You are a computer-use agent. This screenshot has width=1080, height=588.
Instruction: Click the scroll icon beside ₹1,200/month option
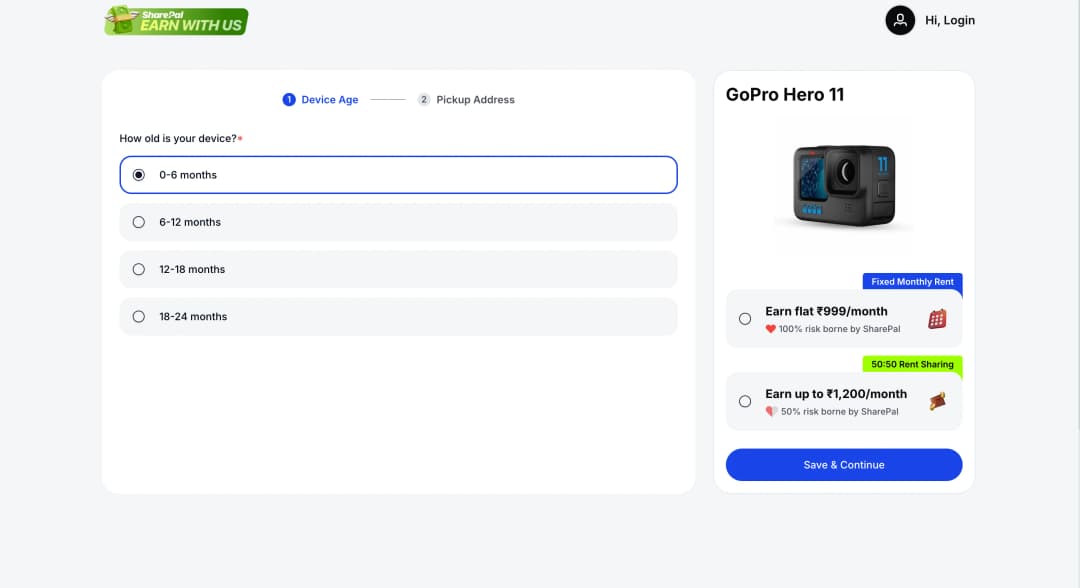click(x=938, y=401)
